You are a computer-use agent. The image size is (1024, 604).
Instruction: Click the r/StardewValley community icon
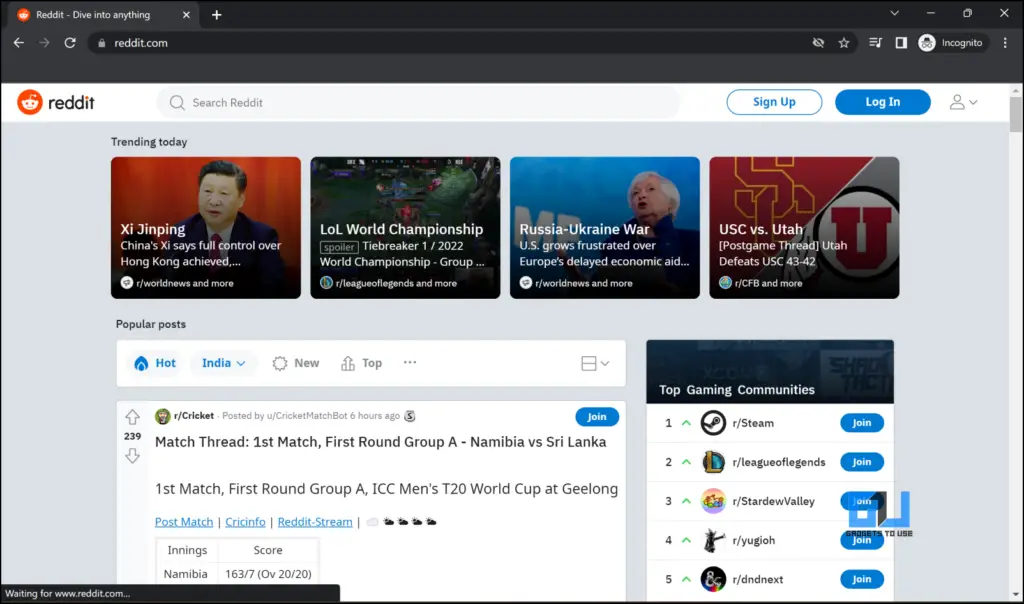pos(713,500)
